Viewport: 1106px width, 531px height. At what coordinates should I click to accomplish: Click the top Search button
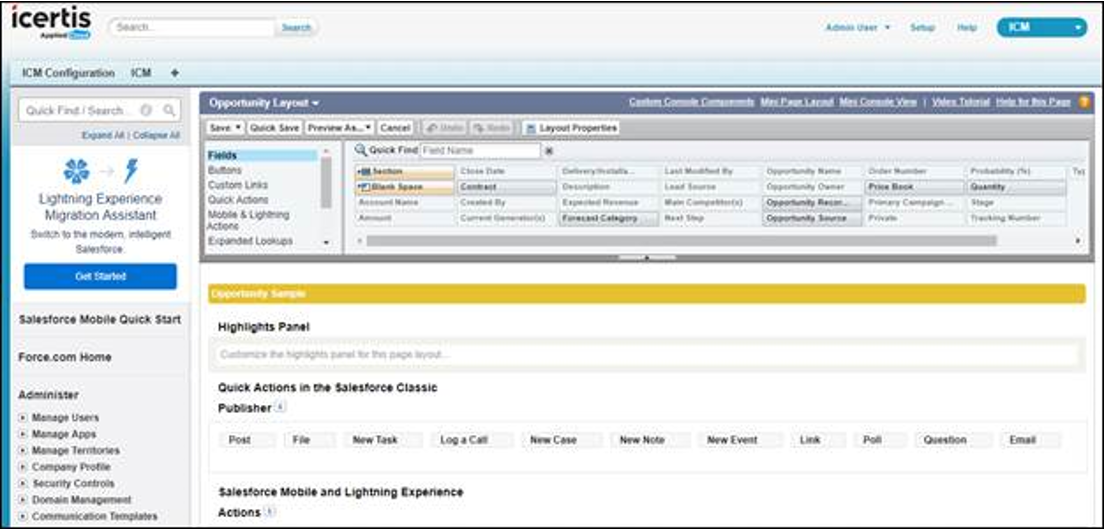(x=296, y=28)
